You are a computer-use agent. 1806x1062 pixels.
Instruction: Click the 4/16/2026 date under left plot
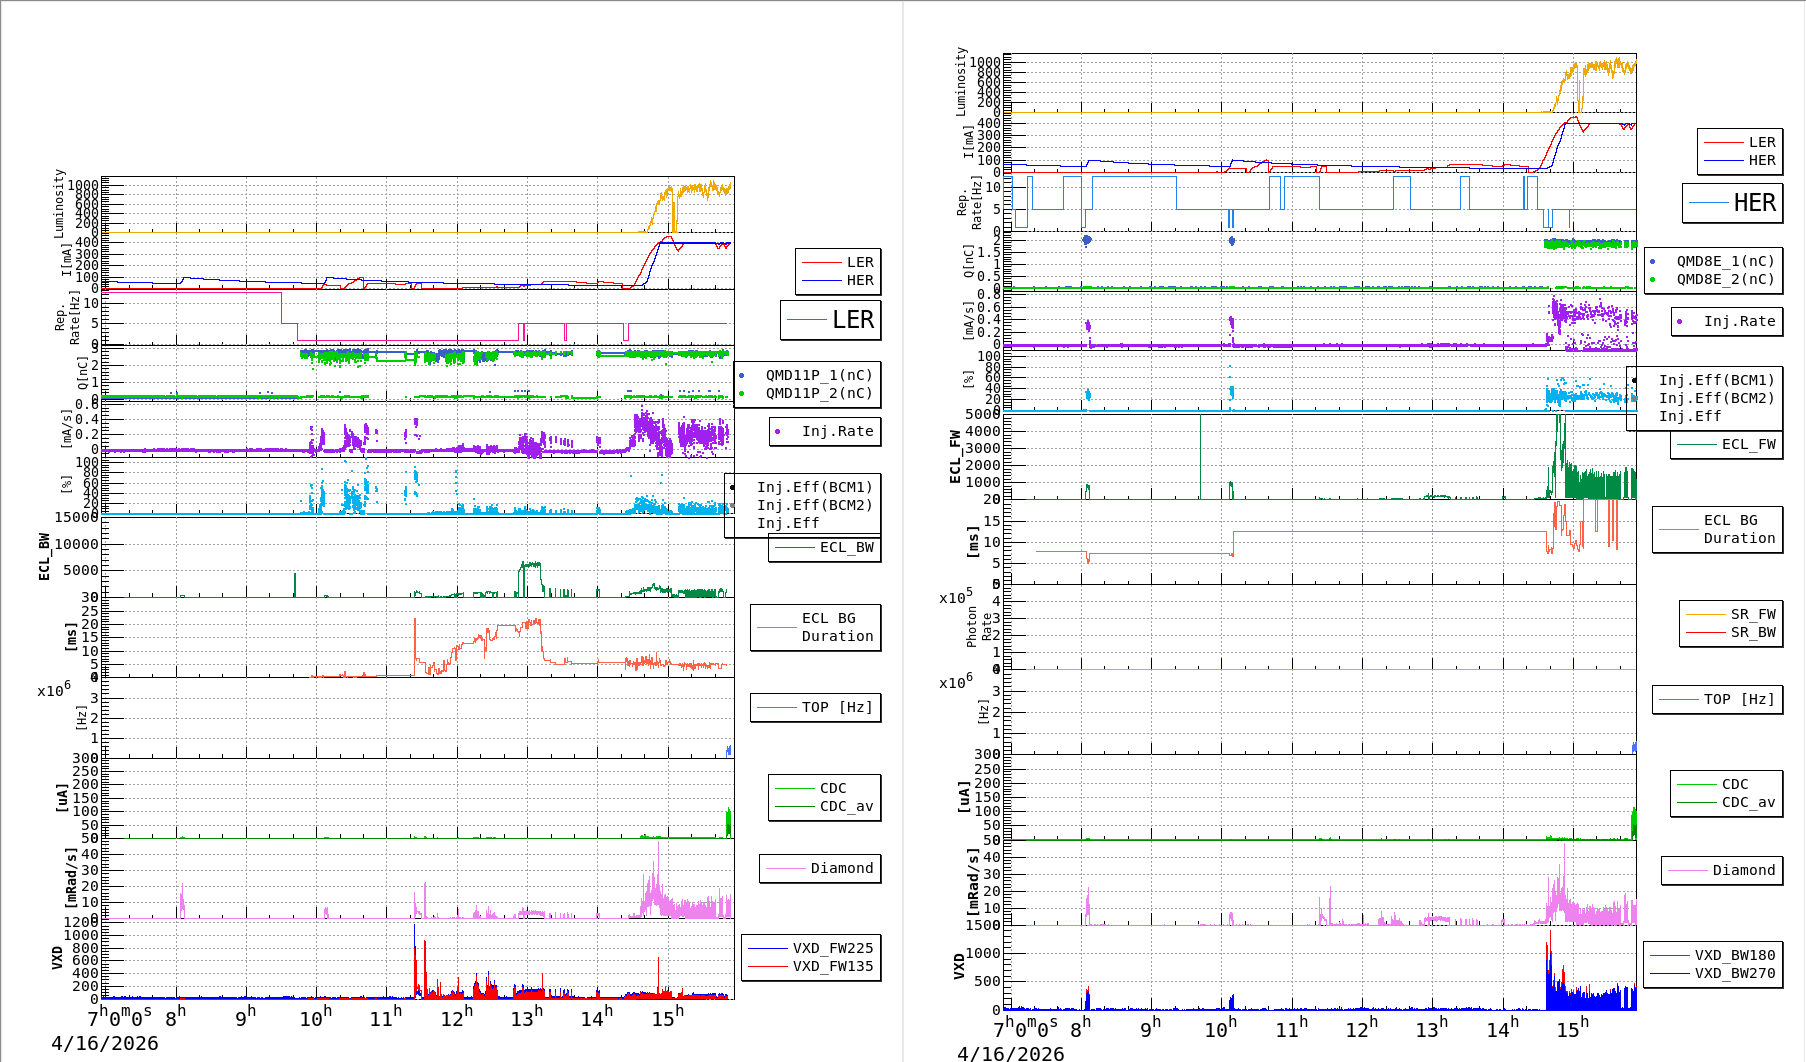(105, 1043)
